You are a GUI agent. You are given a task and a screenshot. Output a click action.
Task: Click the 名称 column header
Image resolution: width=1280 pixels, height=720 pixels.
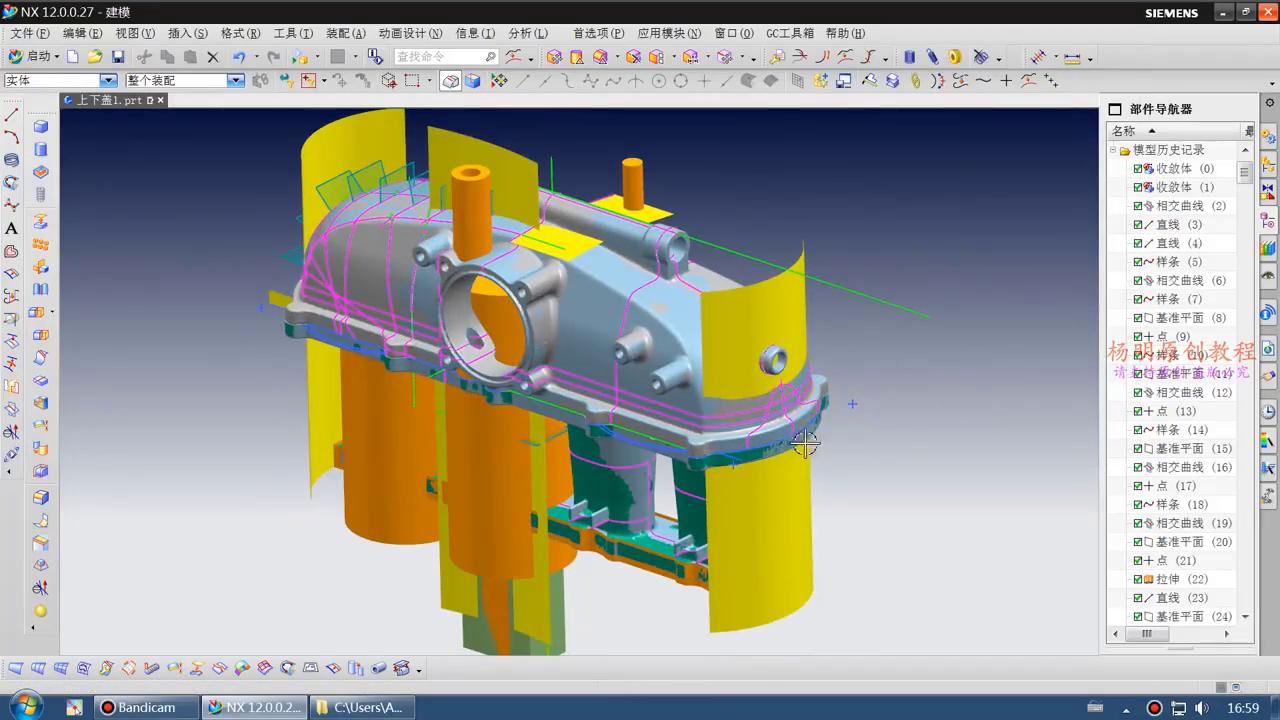tap(1124, 131)
